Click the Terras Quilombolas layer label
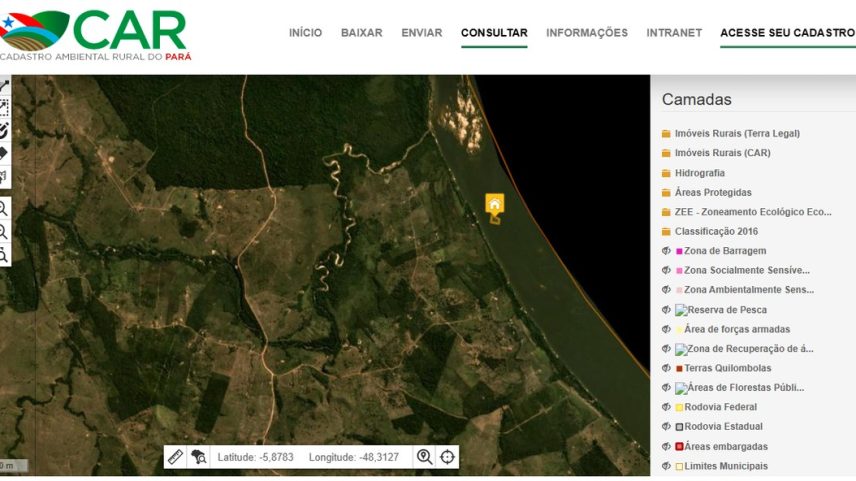Image resolution: width=856 pixels, height=481 pixels. (728, 368)
